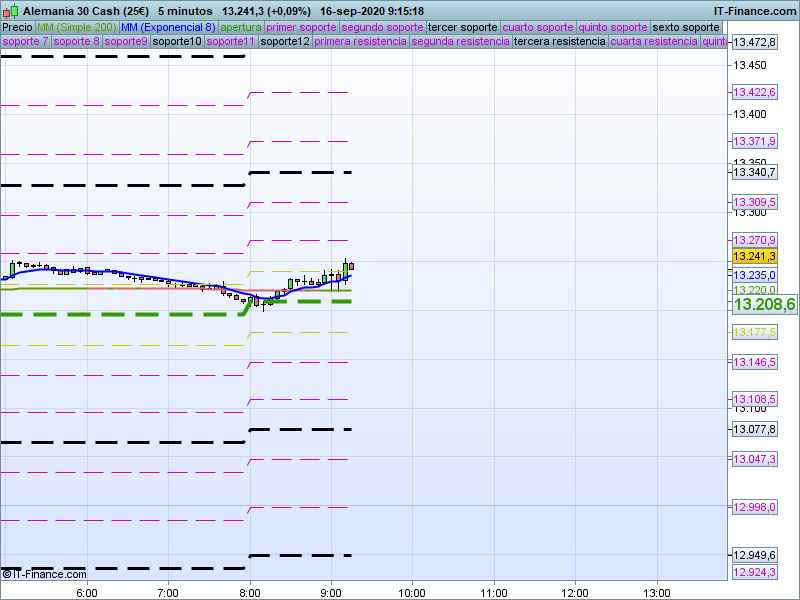
Task: Click the 13.472,8 price tag
Action: [x=754, y=42]
